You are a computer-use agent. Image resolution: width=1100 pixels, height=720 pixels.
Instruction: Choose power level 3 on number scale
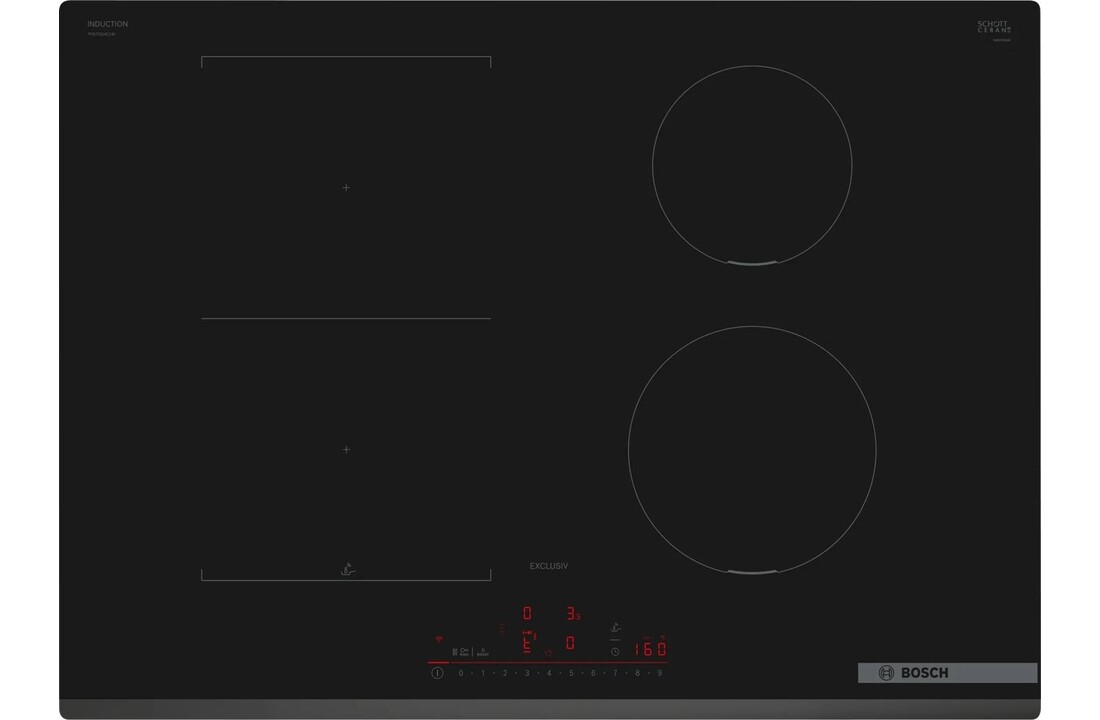point(527,673)
